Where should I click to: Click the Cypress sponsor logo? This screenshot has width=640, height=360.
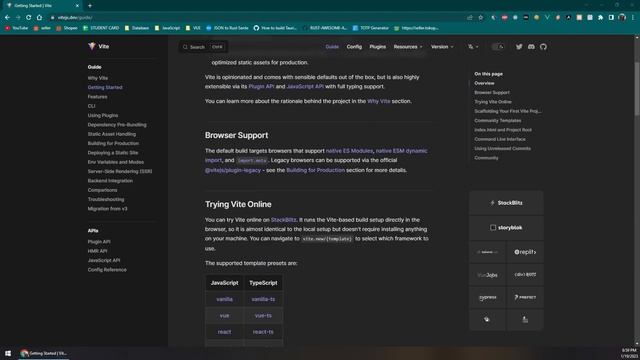click(487, 298)
